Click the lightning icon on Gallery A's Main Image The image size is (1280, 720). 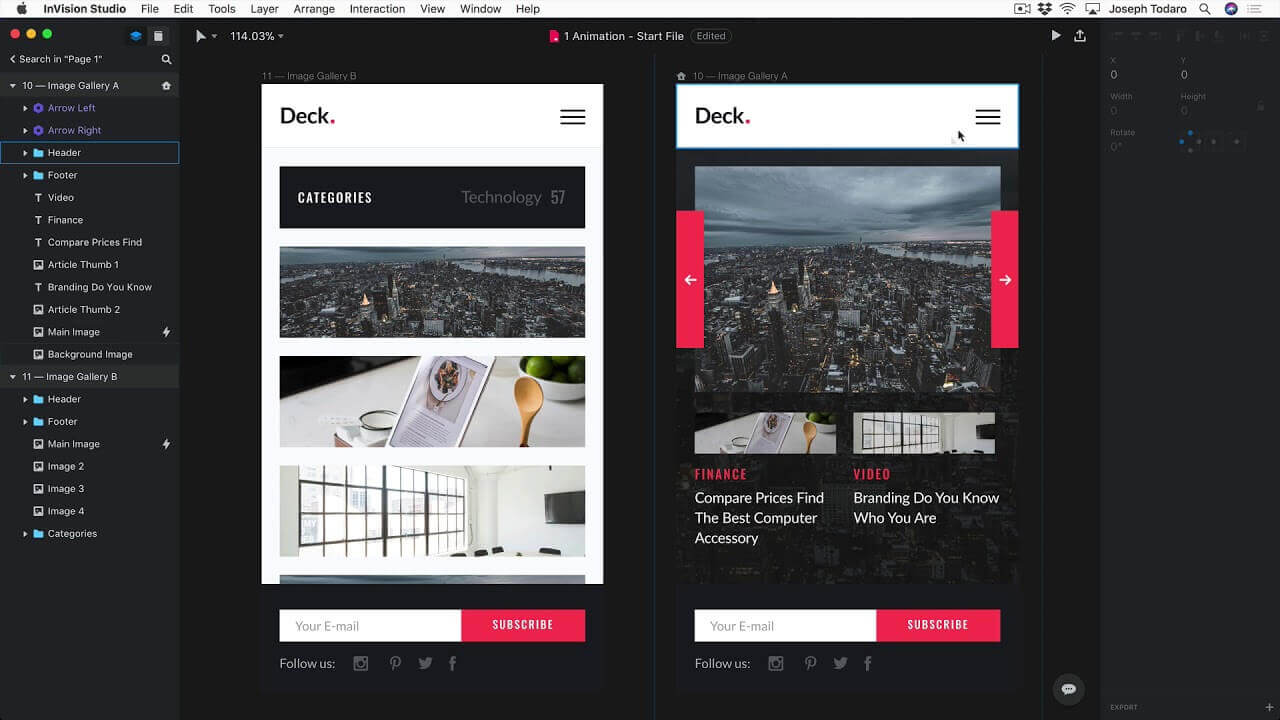pos(166,332)
